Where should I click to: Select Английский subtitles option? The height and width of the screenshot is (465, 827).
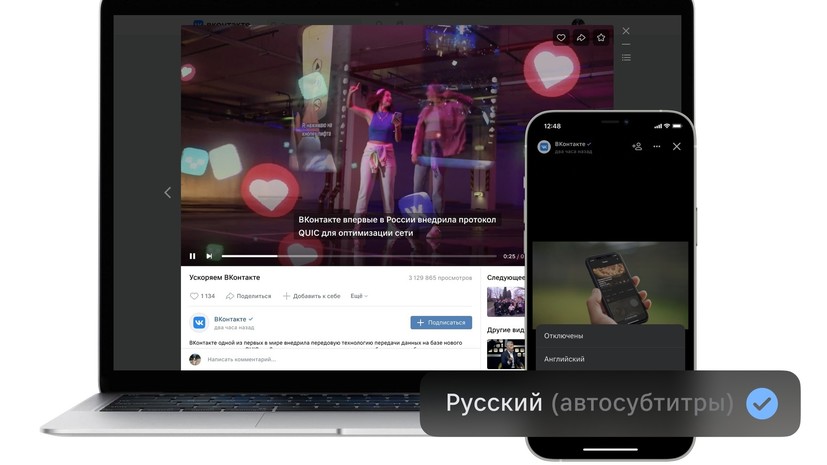click(x=610, y=359)
